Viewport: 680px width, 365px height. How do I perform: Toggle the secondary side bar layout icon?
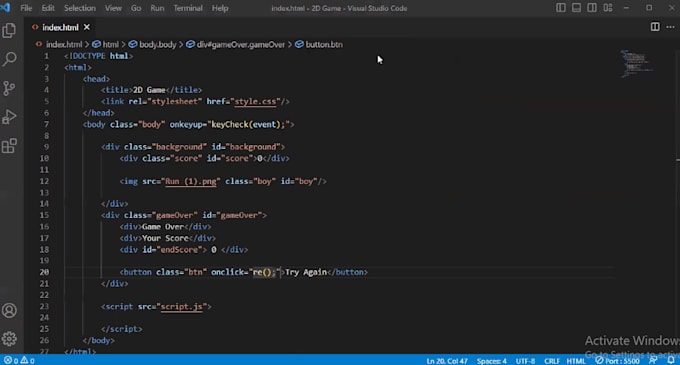coord(592,8)
